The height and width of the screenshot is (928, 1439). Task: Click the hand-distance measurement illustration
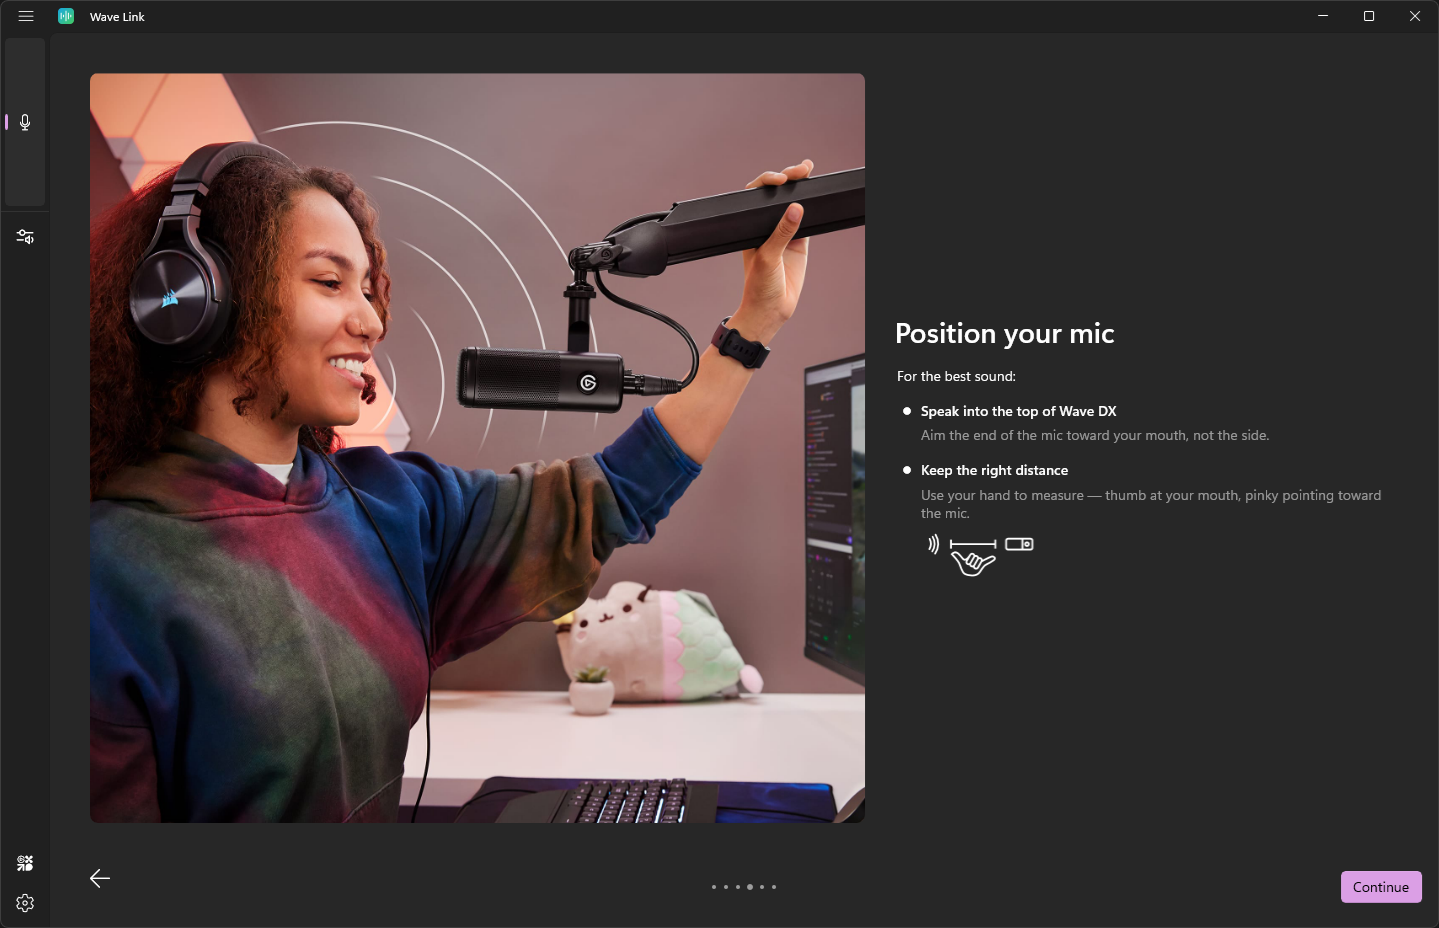(x=979, y=555)
